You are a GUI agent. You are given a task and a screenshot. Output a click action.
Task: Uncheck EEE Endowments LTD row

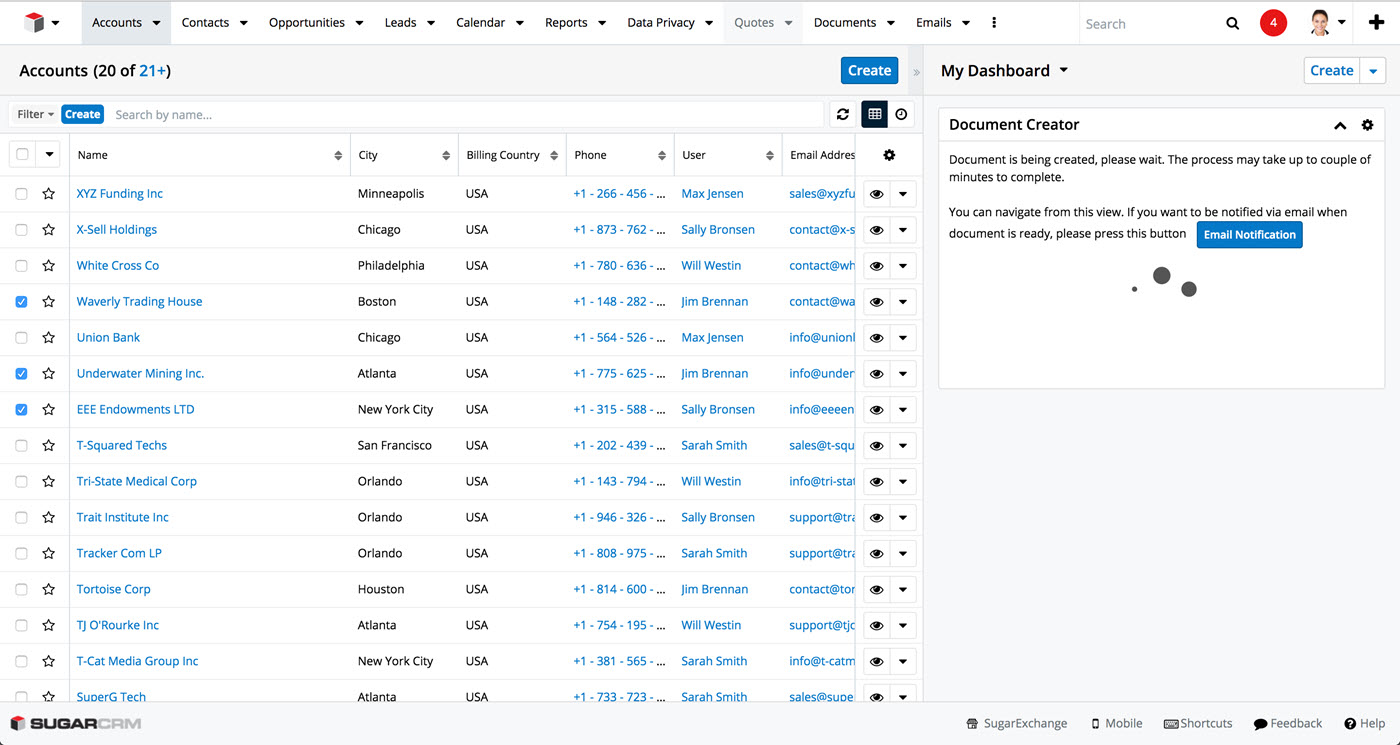tap(22, 410)
